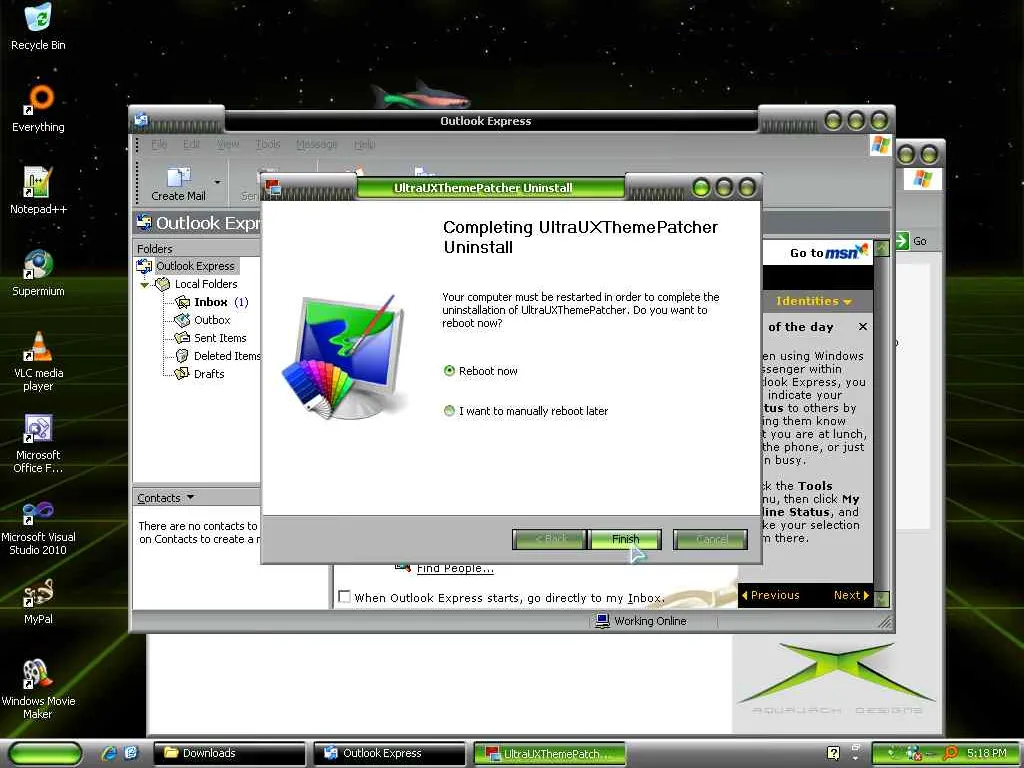1024x768 pixels.
Task: Open the Create Mail dropdown arrow
Action: tap(217, 182)
